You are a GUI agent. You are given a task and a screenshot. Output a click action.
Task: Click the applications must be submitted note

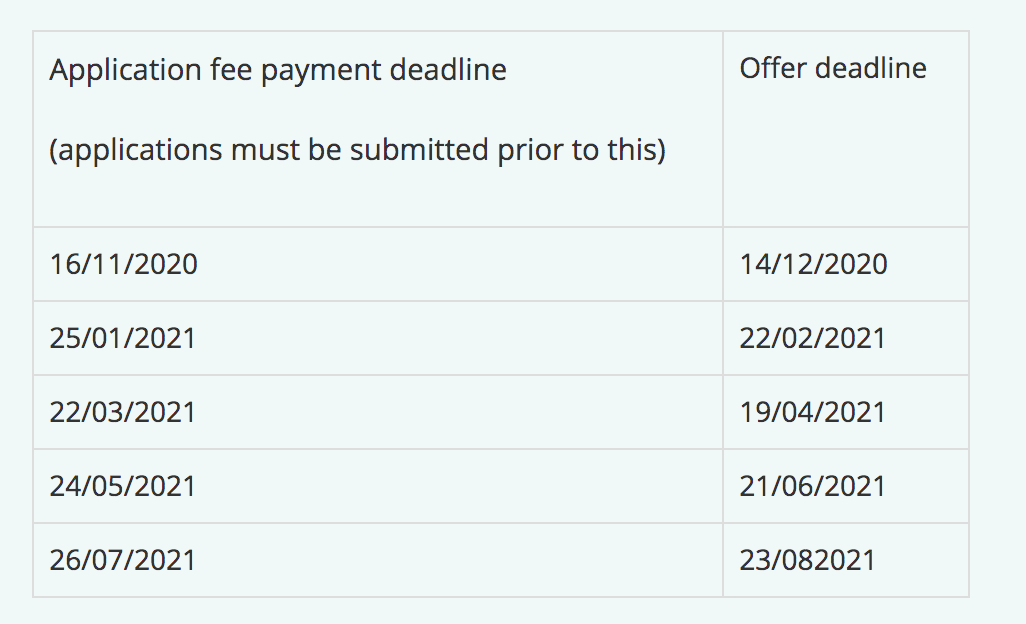click(357, 151)
